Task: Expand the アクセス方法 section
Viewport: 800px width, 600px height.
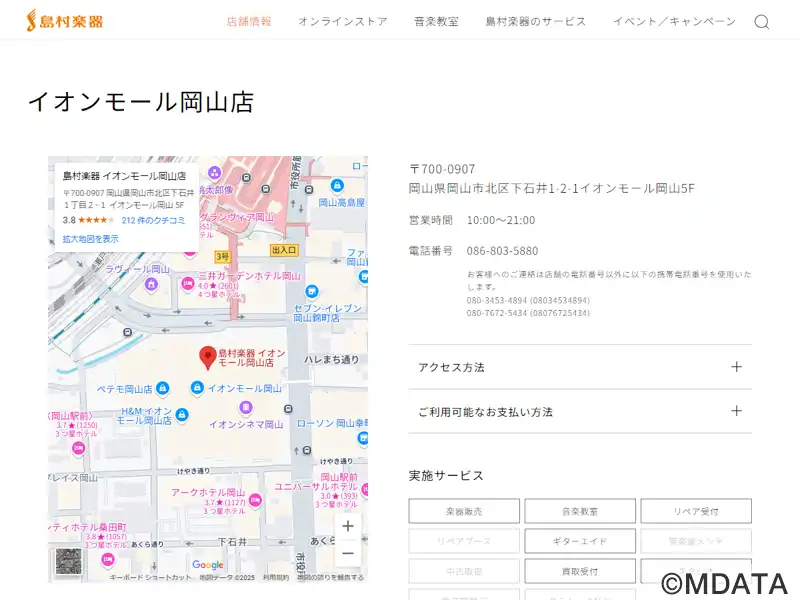Action: [x=580, y=367]
